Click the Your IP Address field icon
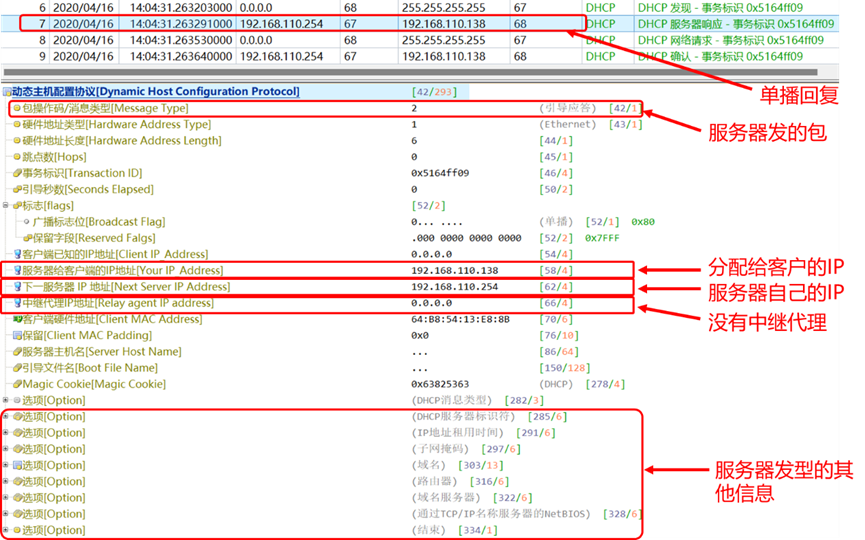Viewport: 865px width, 540px height. click(17, 271)
